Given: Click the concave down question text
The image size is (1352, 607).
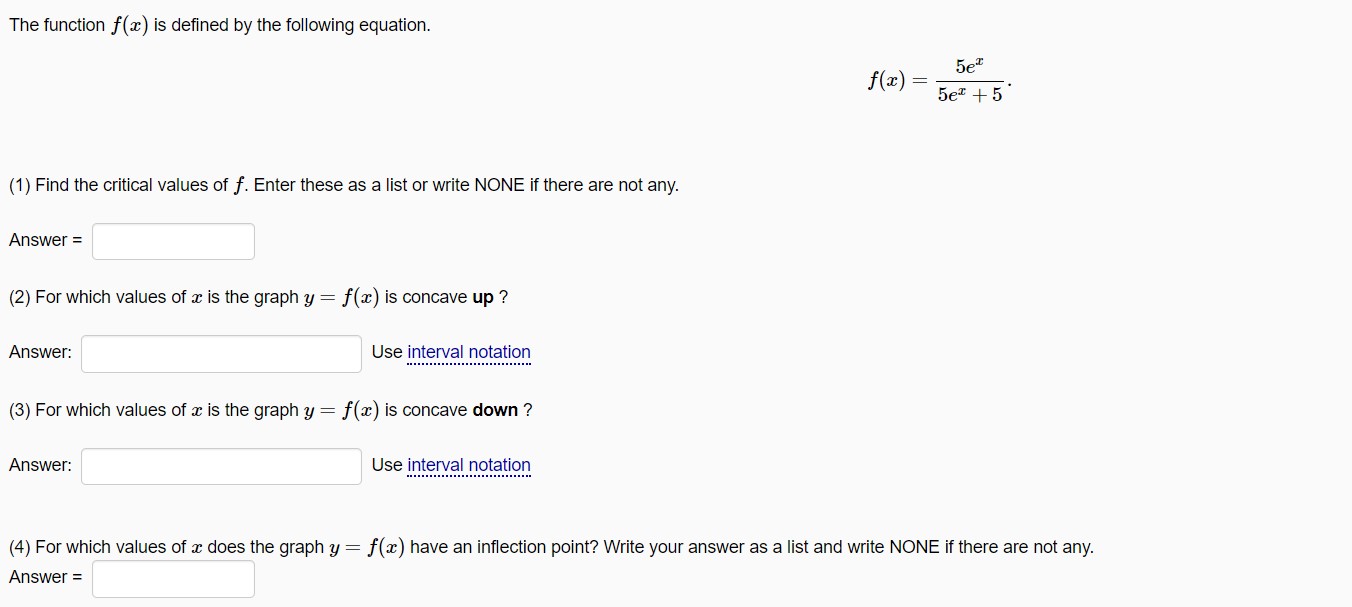Looking at the screenshot, I should click(x=270, y=409).
